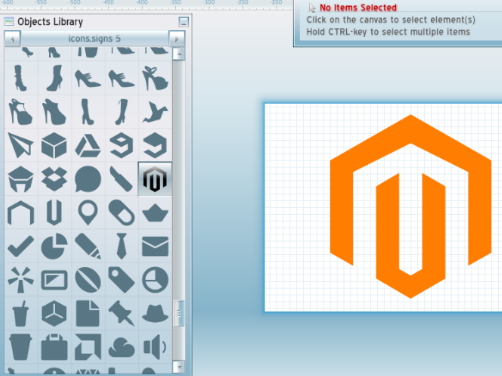Click the library scrollbar down arrow

coord(179,367)
